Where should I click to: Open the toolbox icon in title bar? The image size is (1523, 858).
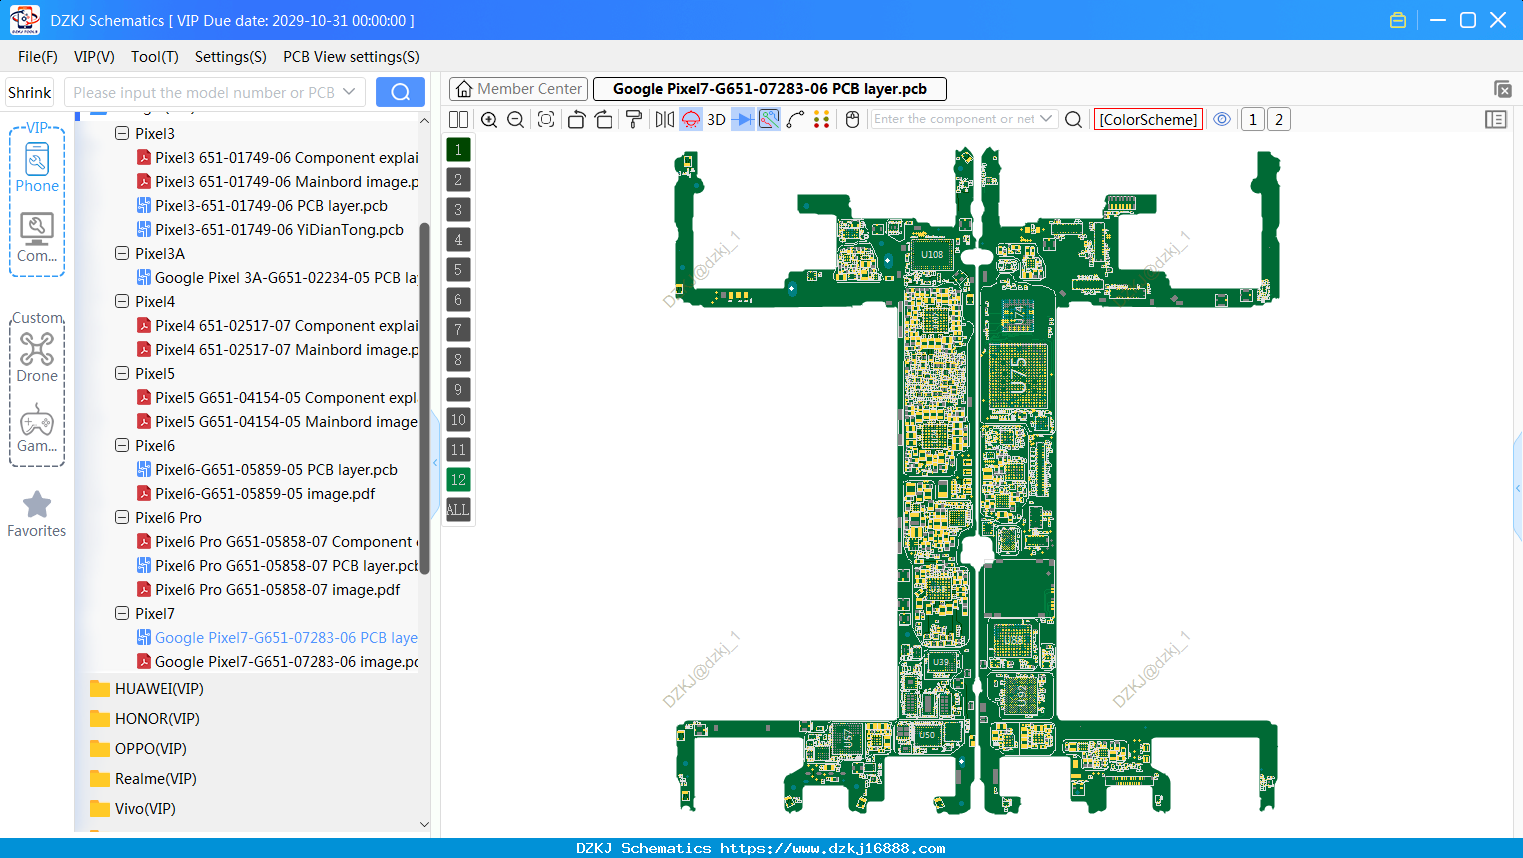(x=1398, y=20)
